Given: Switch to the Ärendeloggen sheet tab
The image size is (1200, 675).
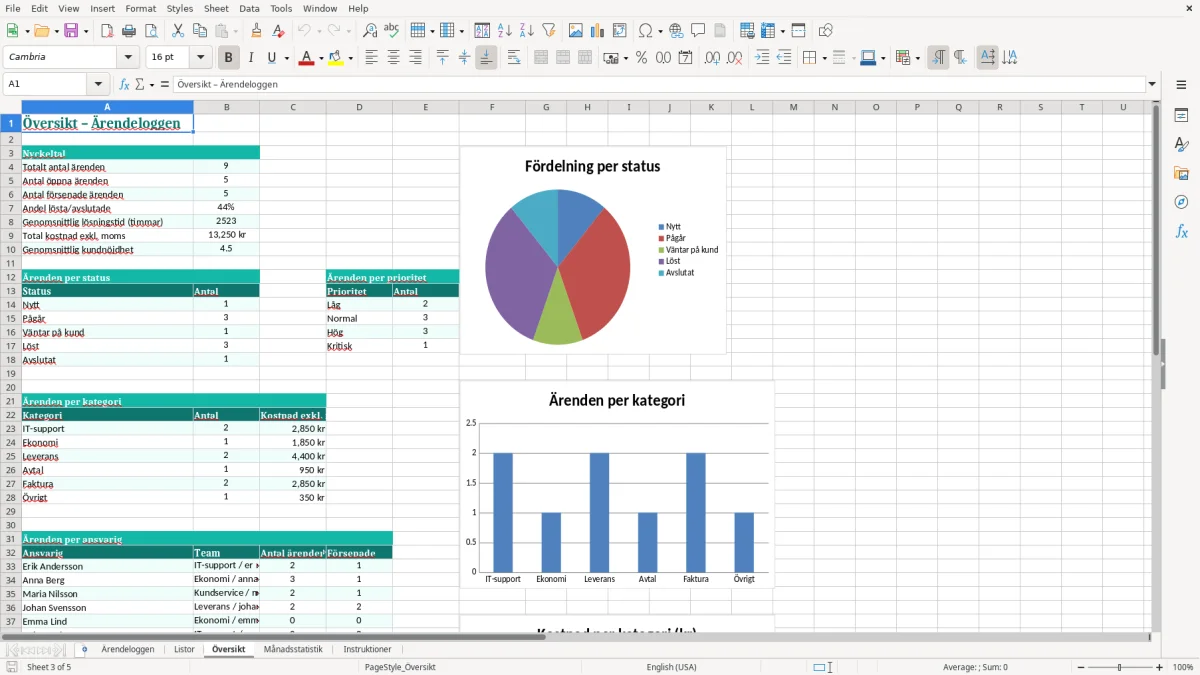Looking at the screenshot, I should (128, 649).
